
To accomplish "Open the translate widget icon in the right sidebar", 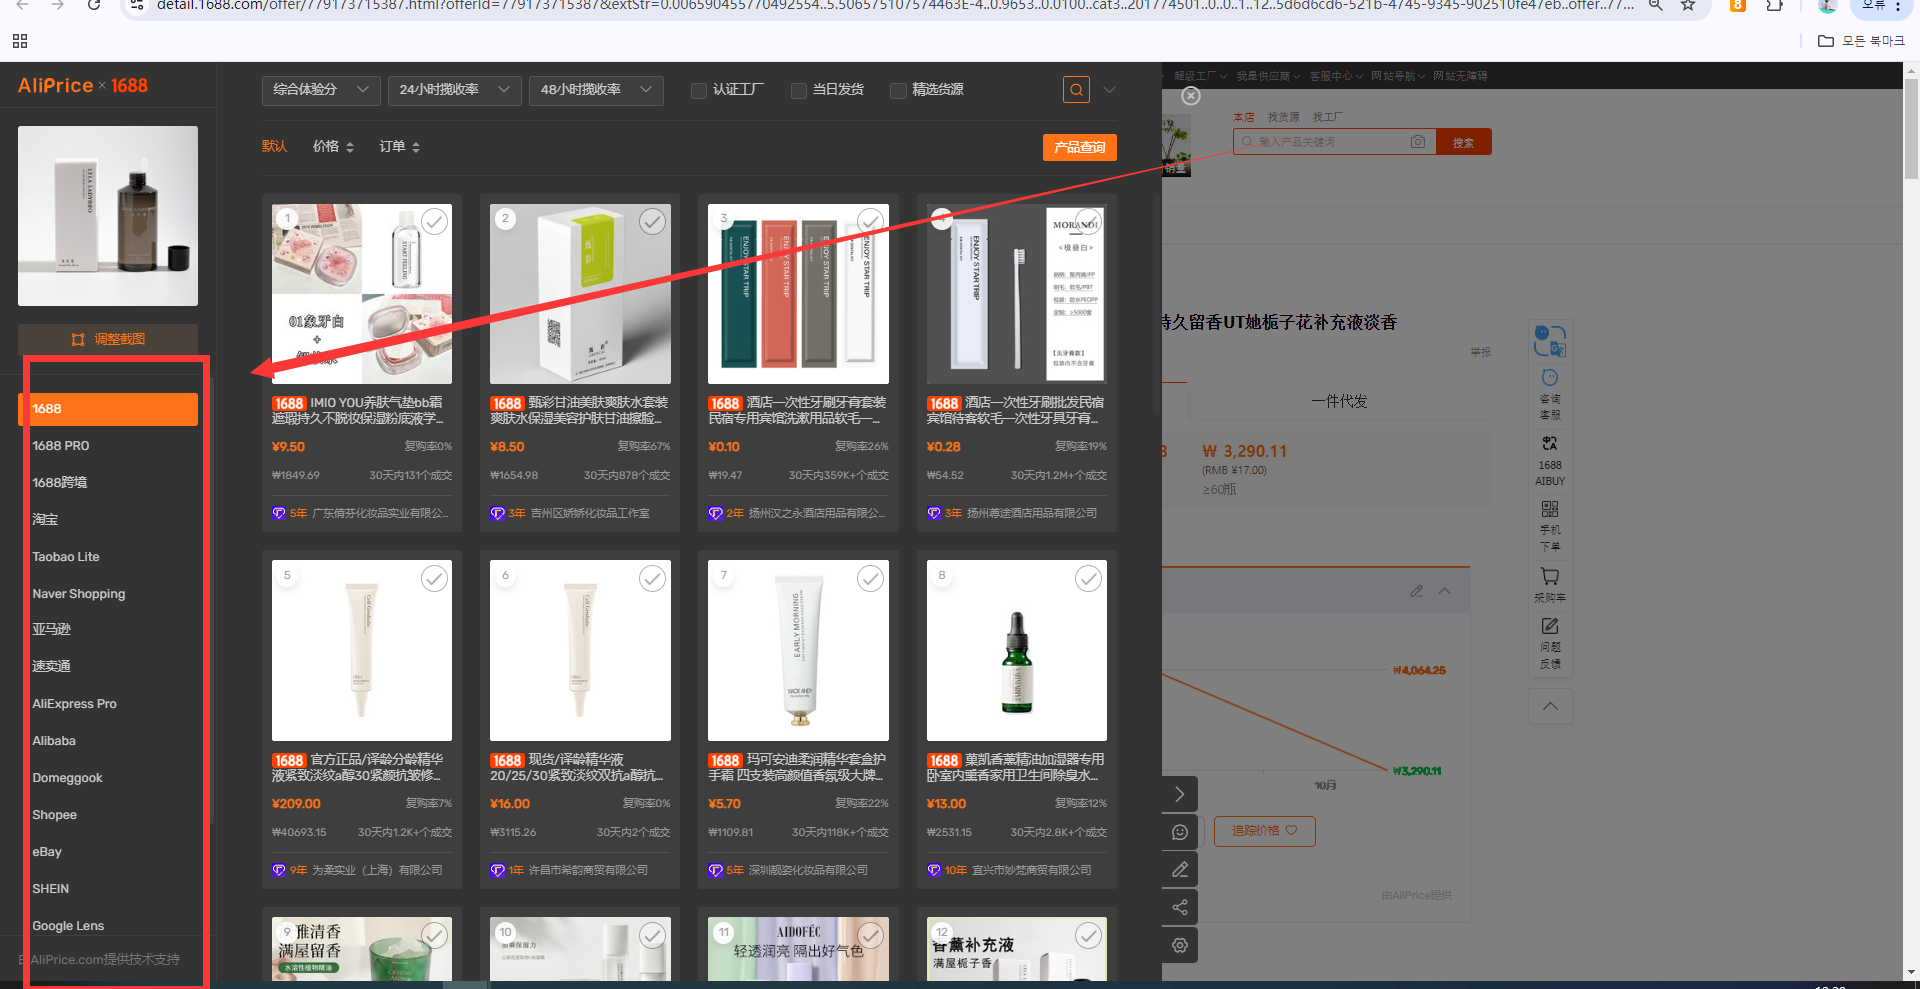I will (x=1550, y=341).
